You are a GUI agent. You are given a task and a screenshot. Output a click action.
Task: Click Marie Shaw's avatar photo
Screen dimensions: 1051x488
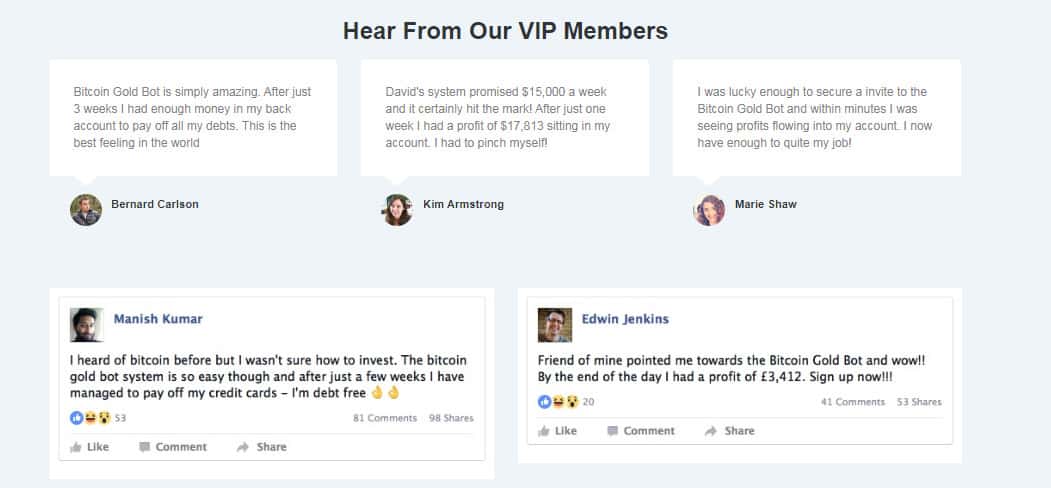[x=709, y=210]
